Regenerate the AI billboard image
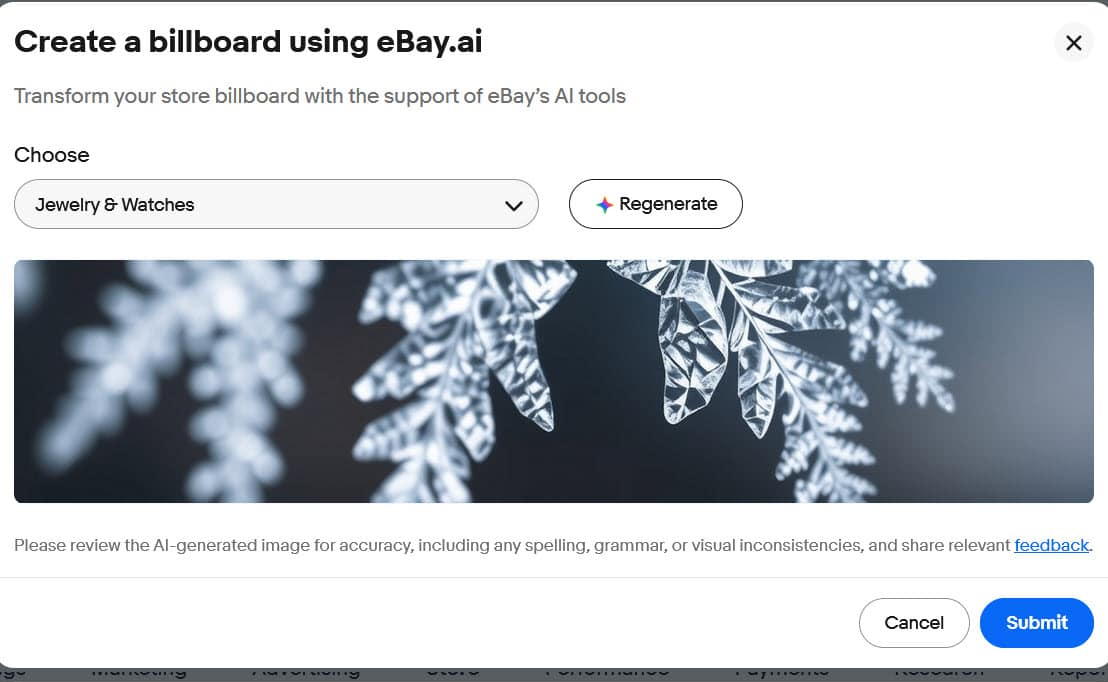Screen dimensions: 1108x682 tap(656, 204)
